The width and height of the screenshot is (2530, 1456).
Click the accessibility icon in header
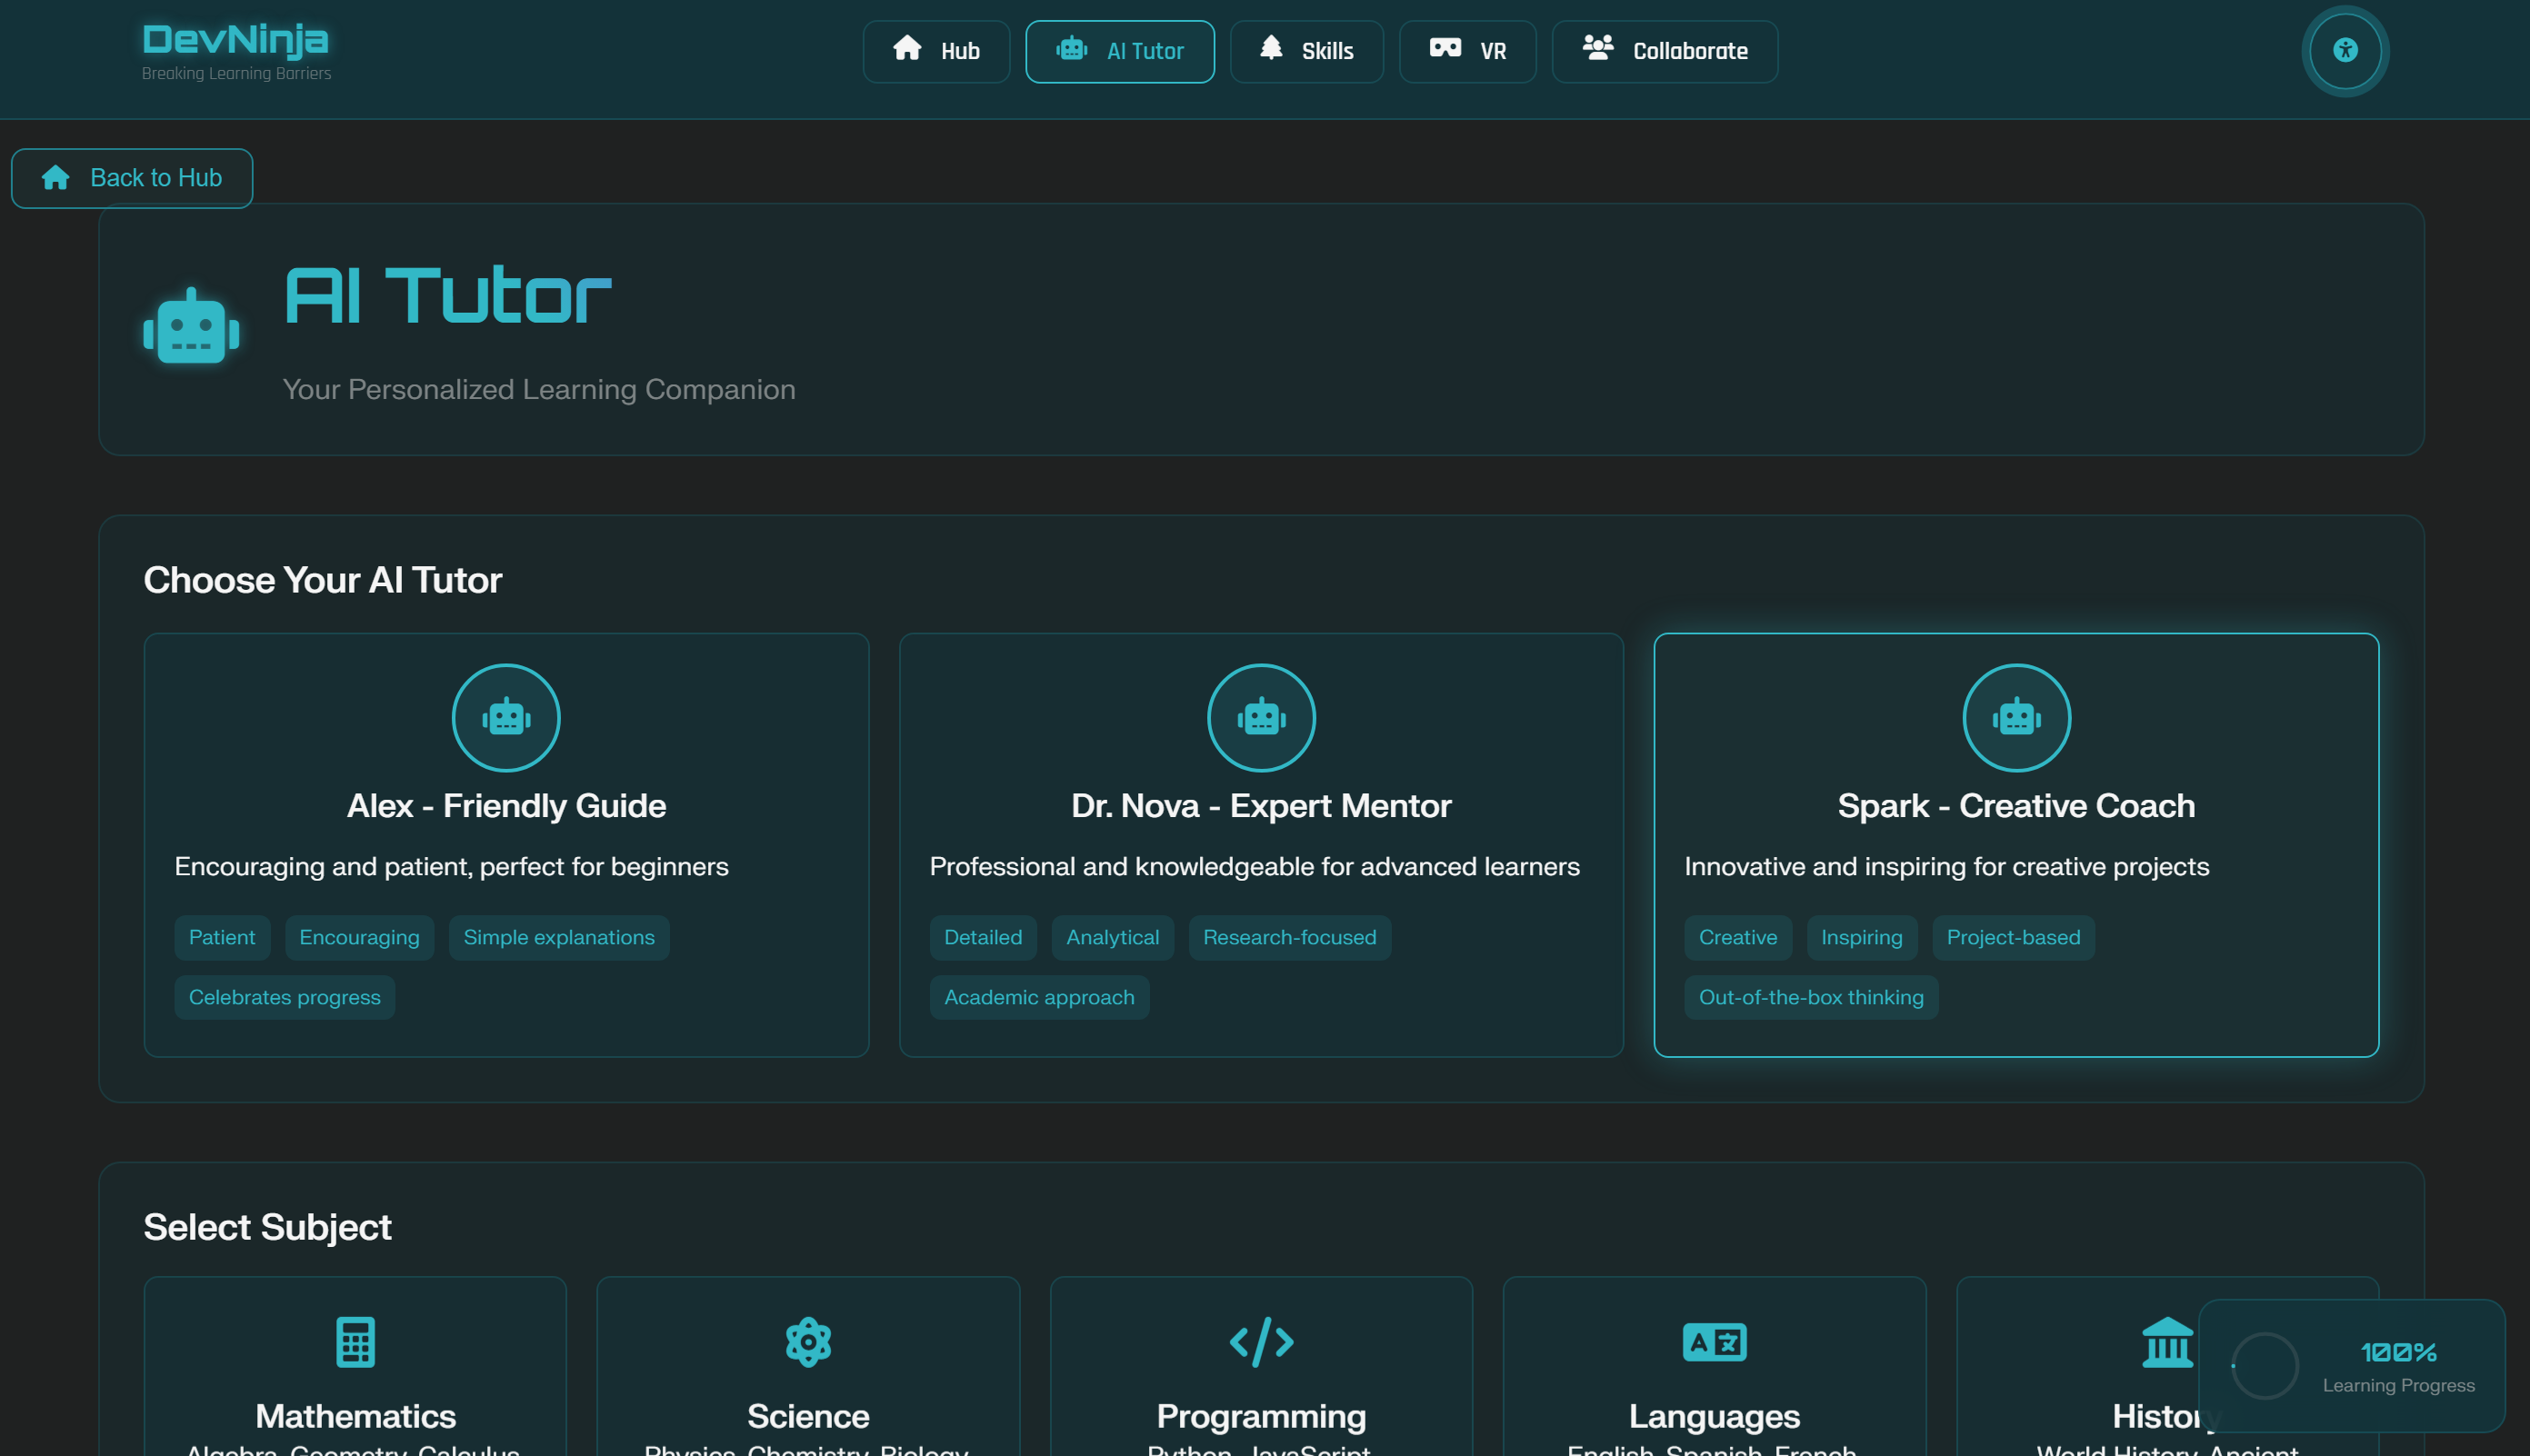coord(2344,50)
